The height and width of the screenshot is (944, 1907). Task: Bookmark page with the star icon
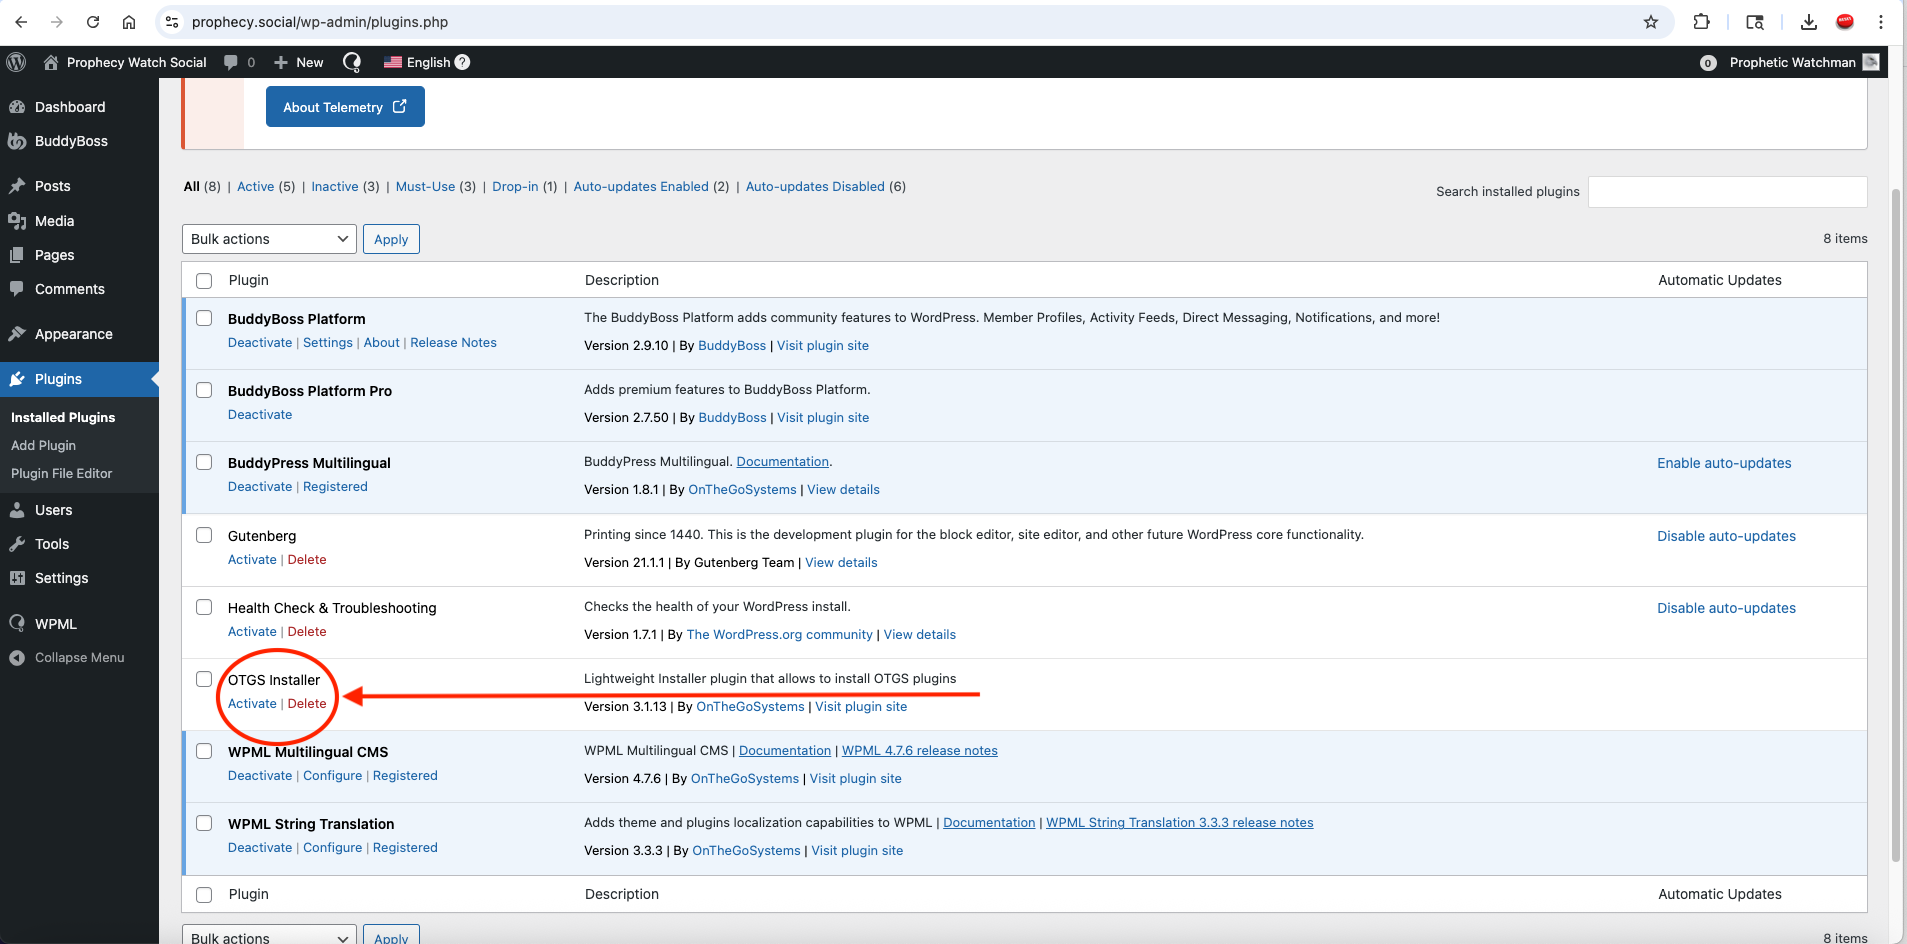(1651, 22)
